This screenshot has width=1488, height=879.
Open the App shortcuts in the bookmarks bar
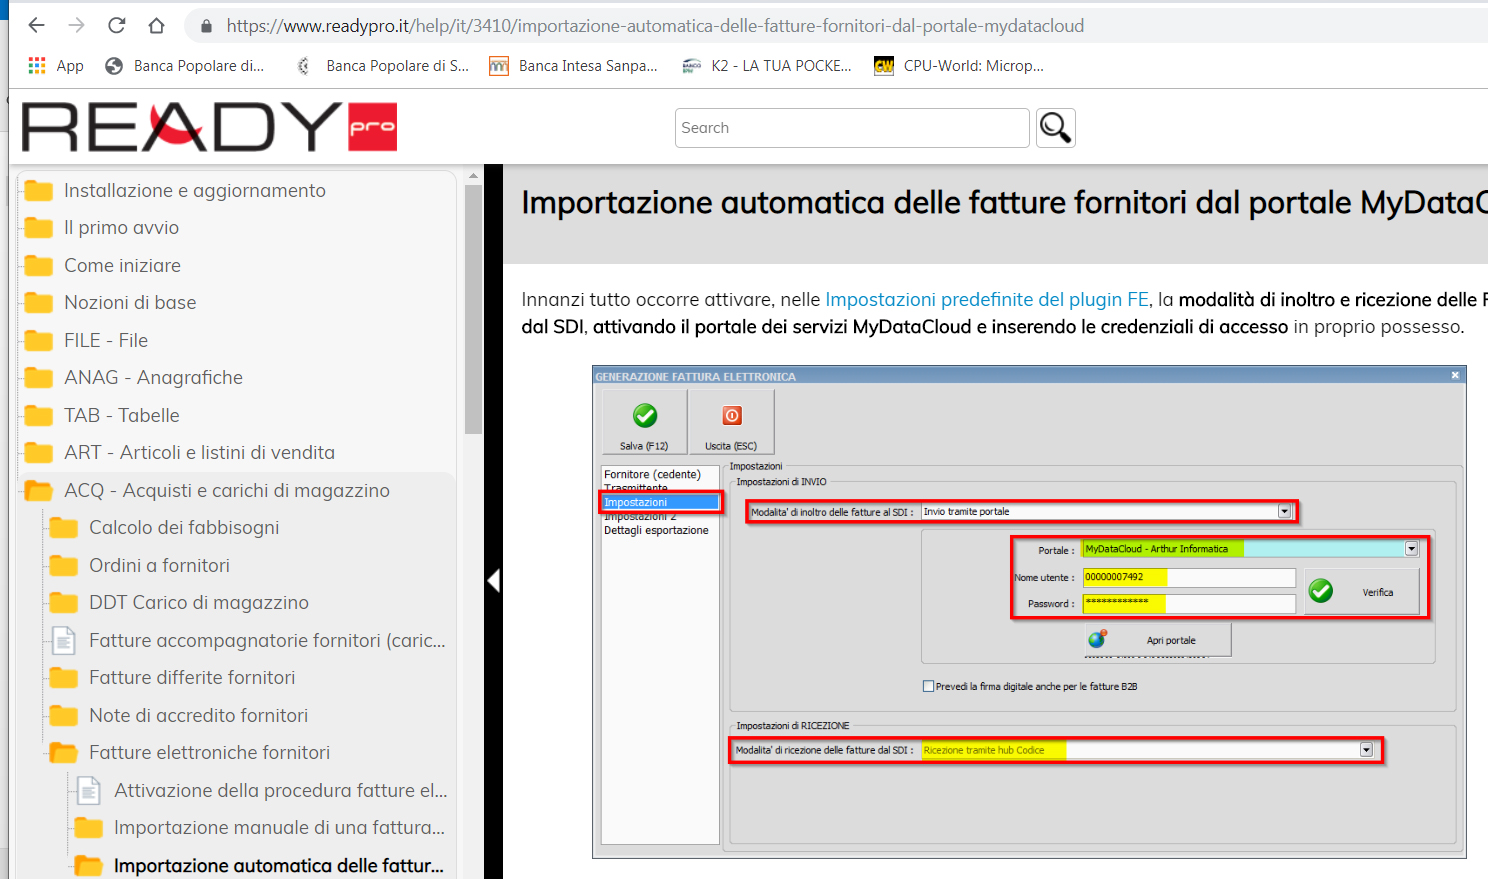[56, 66]
